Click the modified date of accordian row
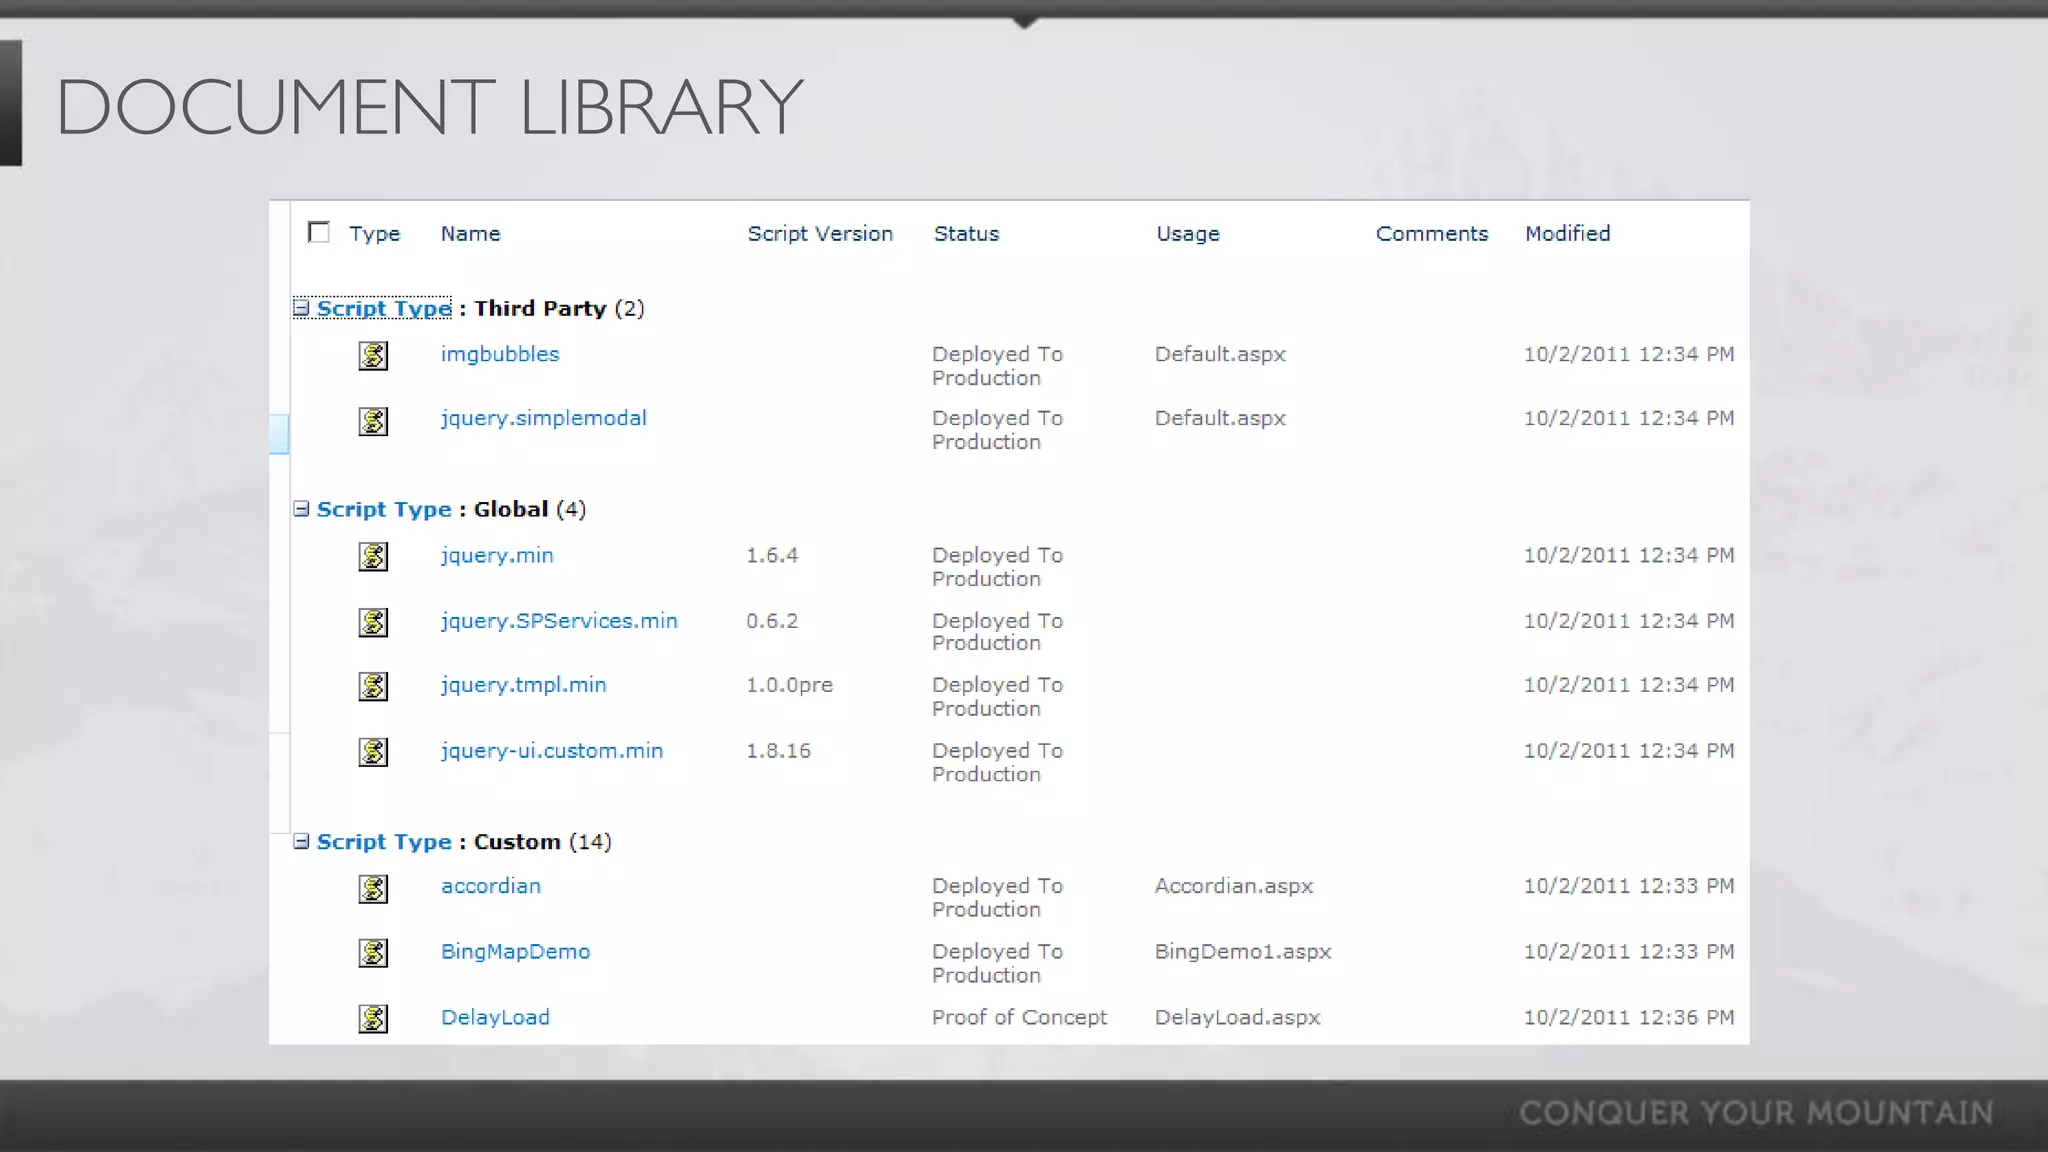 [1629, 886]
